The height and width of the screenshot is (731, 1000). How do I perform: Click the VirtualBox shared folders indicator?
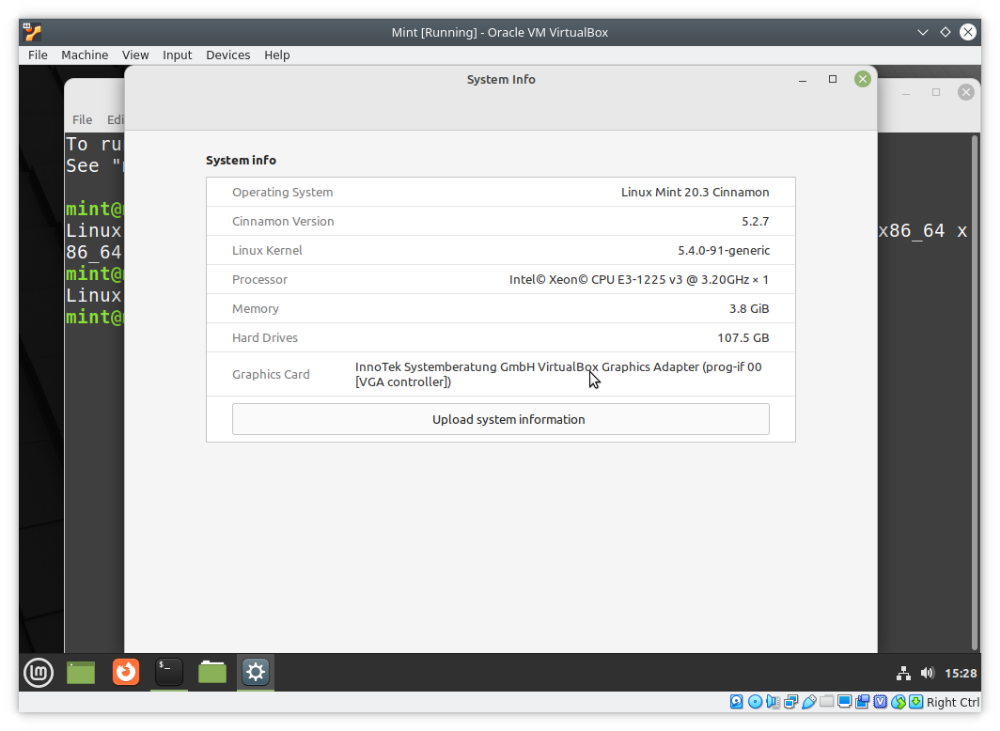click(827, 702)
